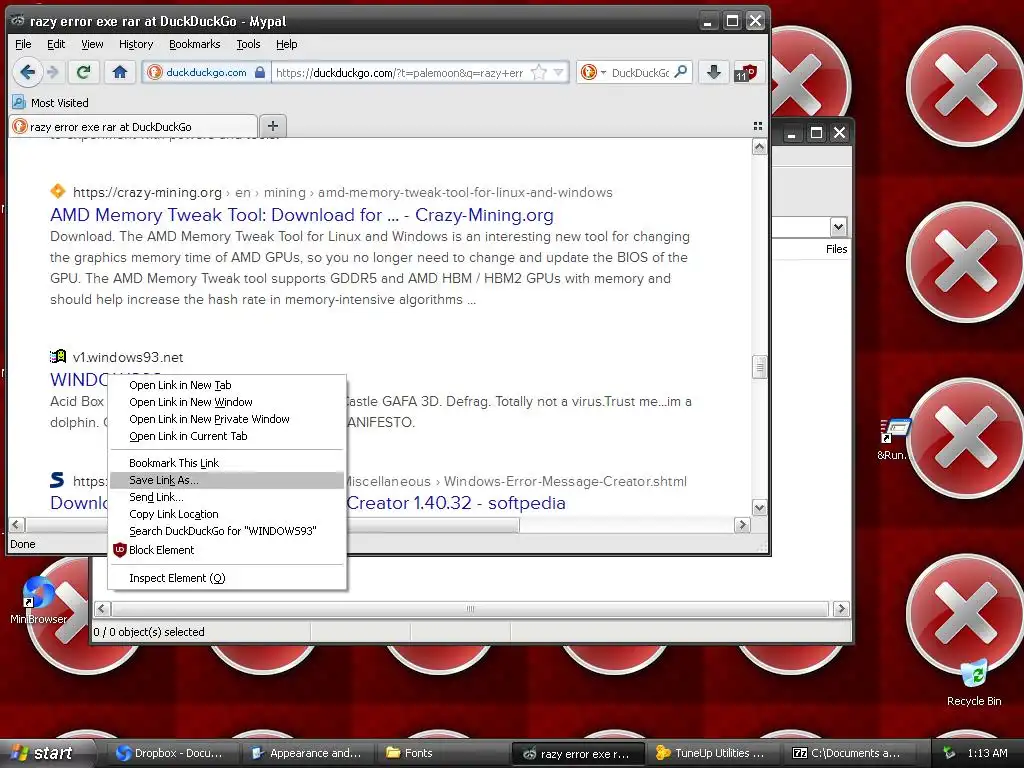Focus the address bar URL field
1024x768 pixels.
click(400, 72)
